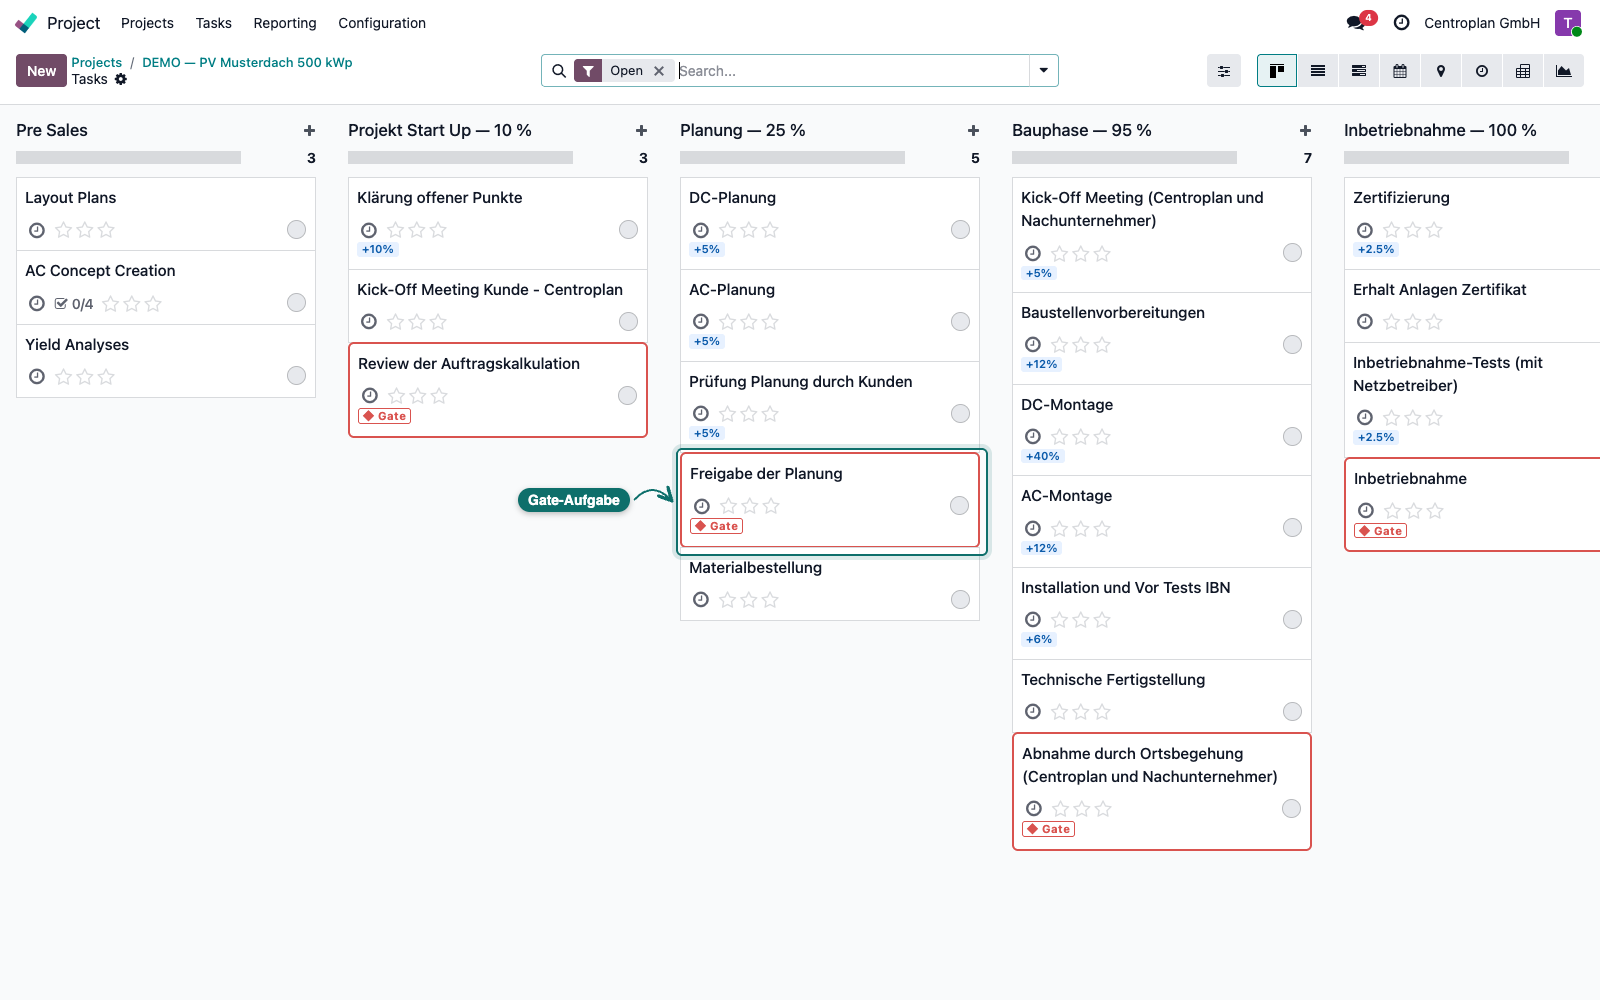Viewport: 1600px width, 1000px height.
Task: Toggle state circle on Yield Analyses card
Action: [x=297, y=376]
